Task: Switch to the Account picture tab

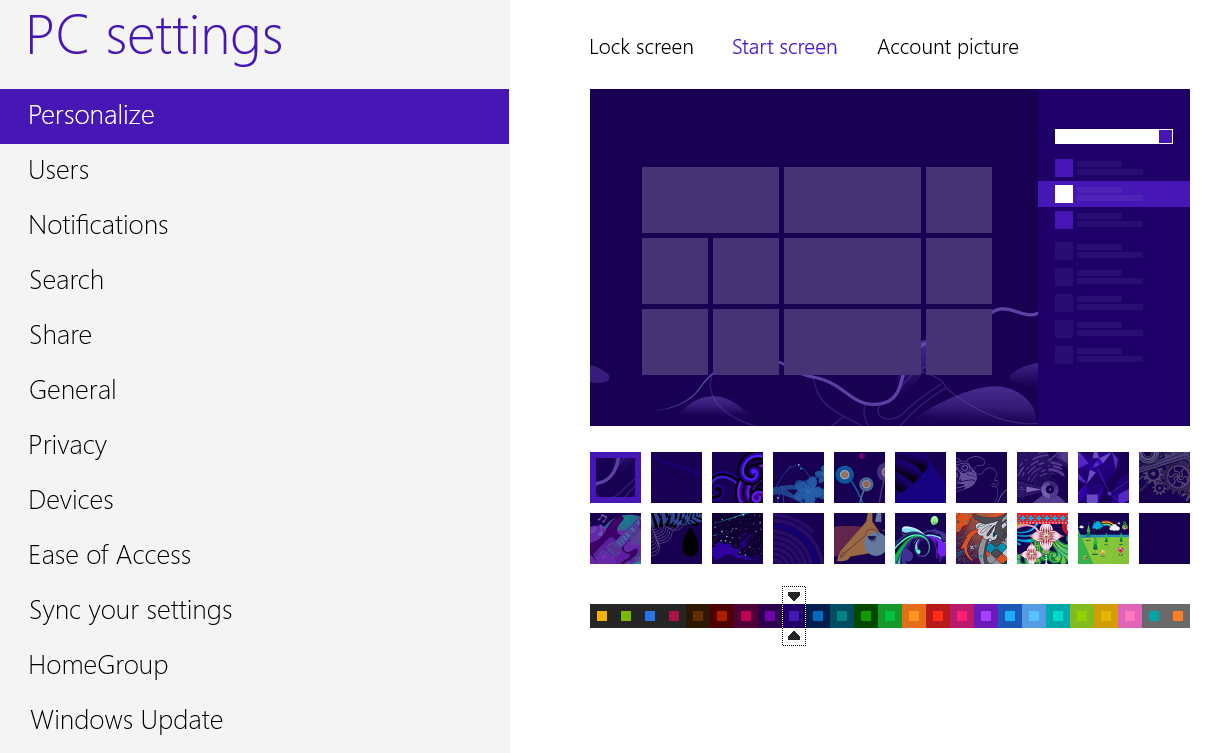Action: tap(948, 47)
